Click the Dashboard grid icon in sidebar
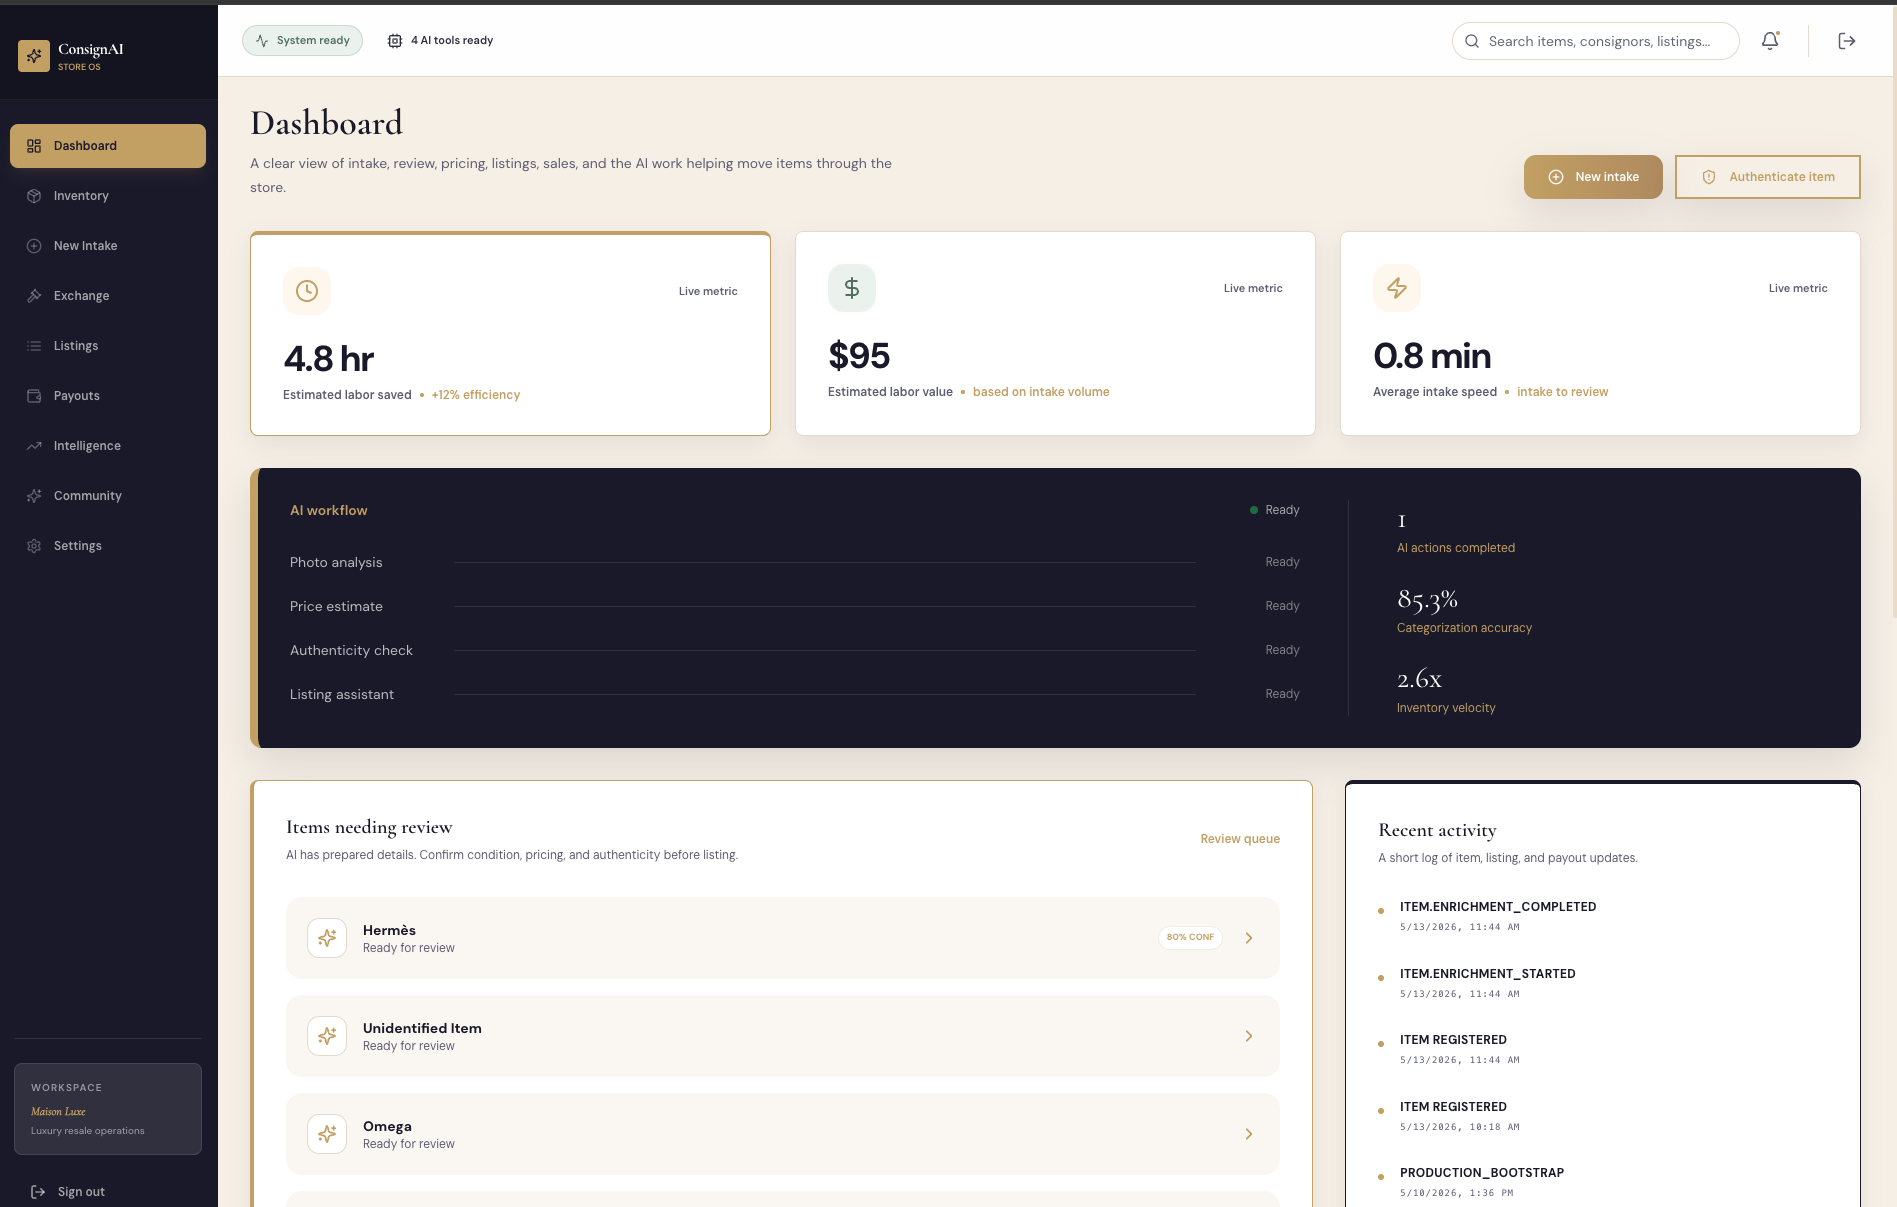 (34, 146)
